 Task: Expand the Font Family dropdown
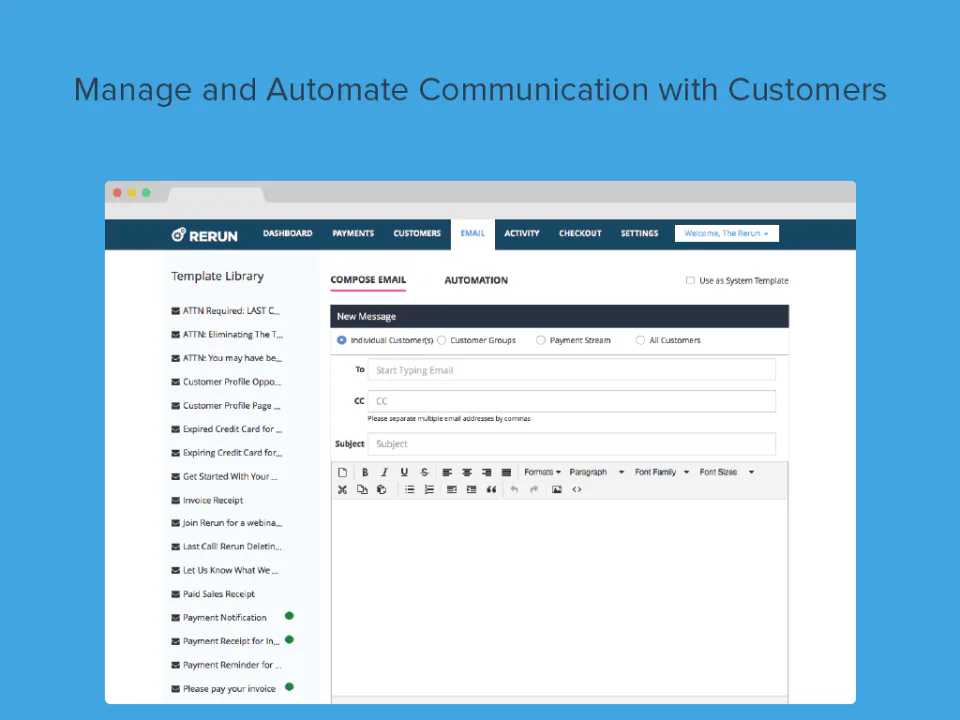coord(662,472)
